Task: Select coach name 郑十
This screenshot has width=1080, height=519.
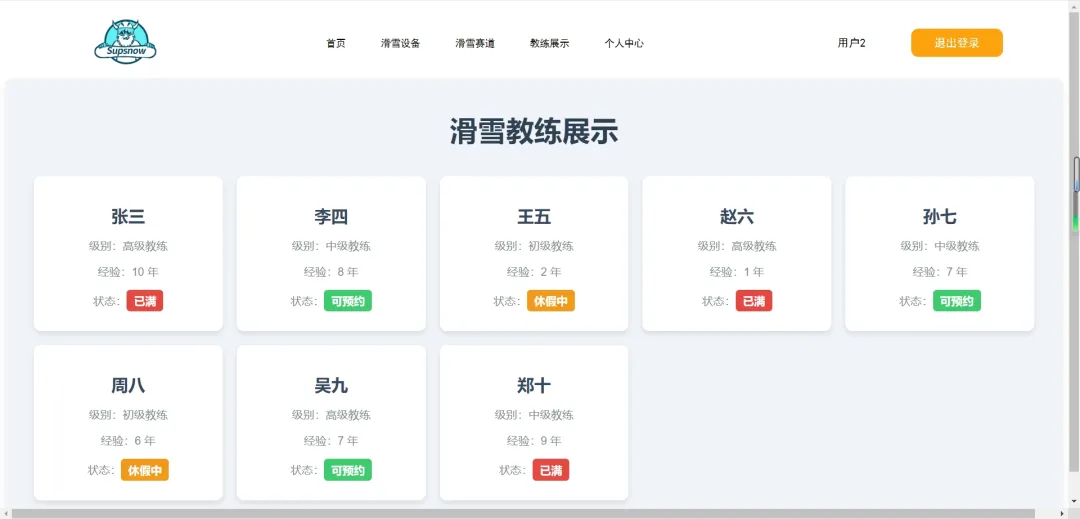Action: coord(534,385)
